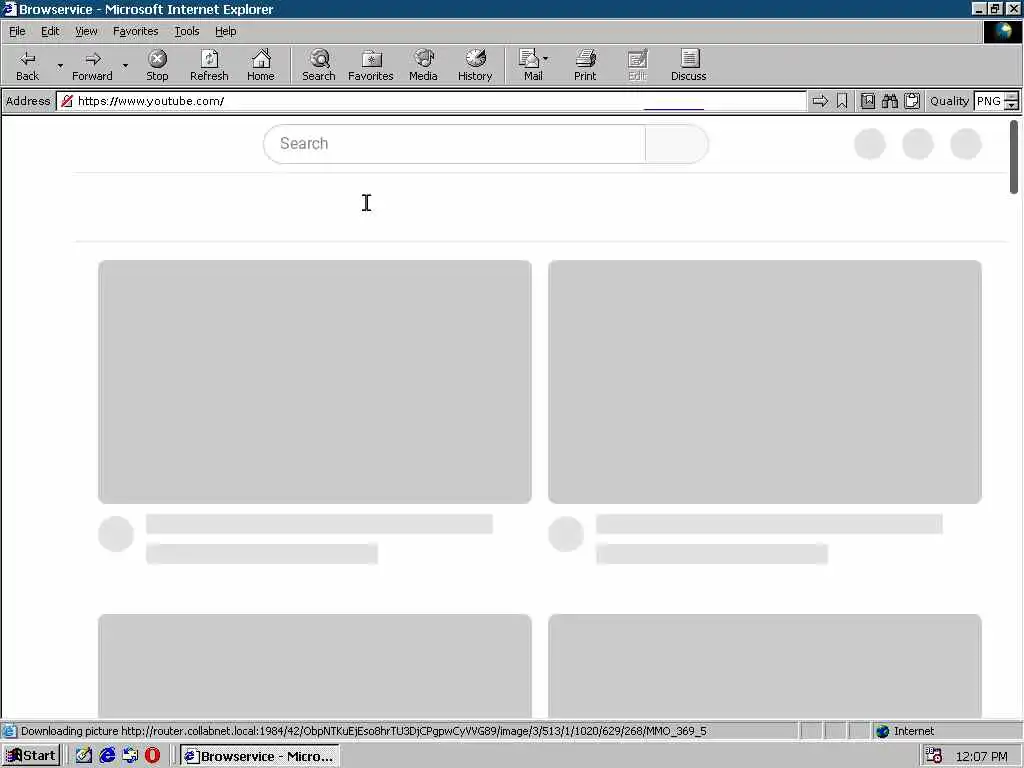The image size is (1024, 768).
Task: Click the YouTube search submit button placeholder
Action: tap(677, 144)
